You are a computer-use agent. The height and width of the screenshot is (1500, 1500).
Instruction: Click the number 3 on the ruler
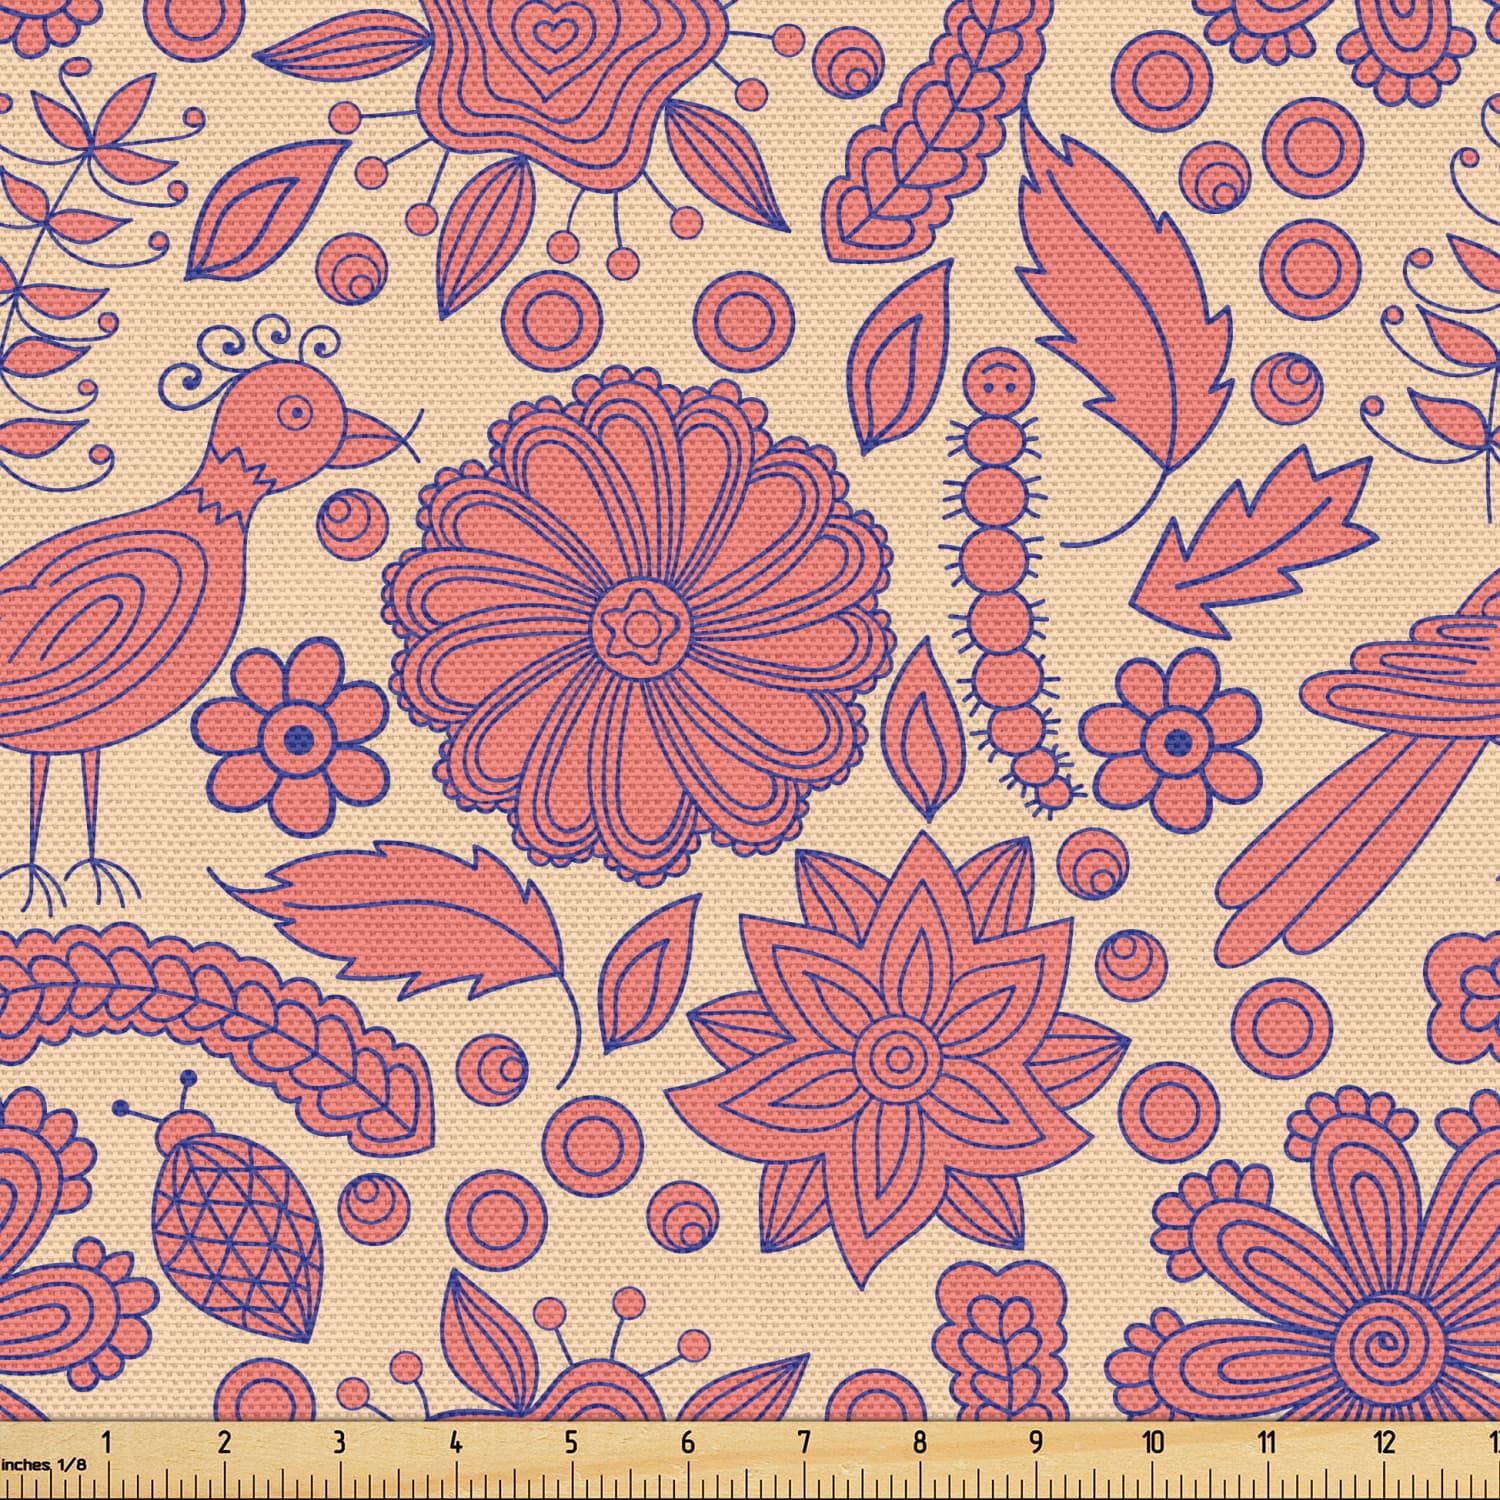coord(339,1442)
